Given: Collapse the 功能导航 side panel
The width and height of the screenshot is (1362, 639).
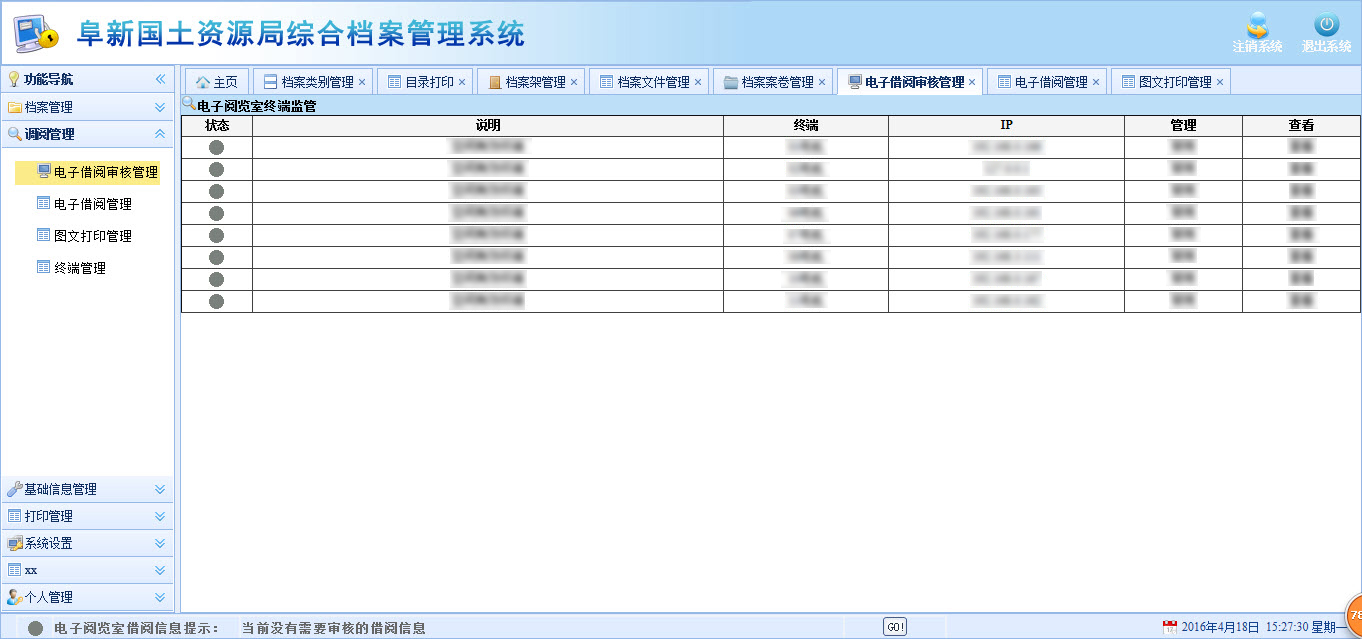Looking at the screenshot, I should click(160, 79).
